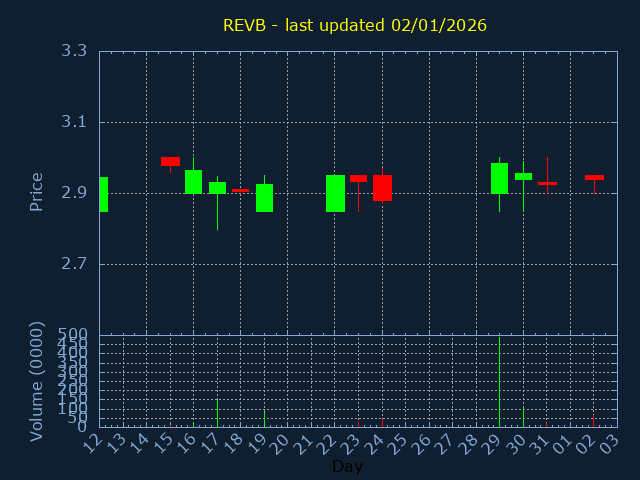The height and width of the screenshot is (480, 640).
Task: Select the day 26 tick label
Action: [425, 442]
